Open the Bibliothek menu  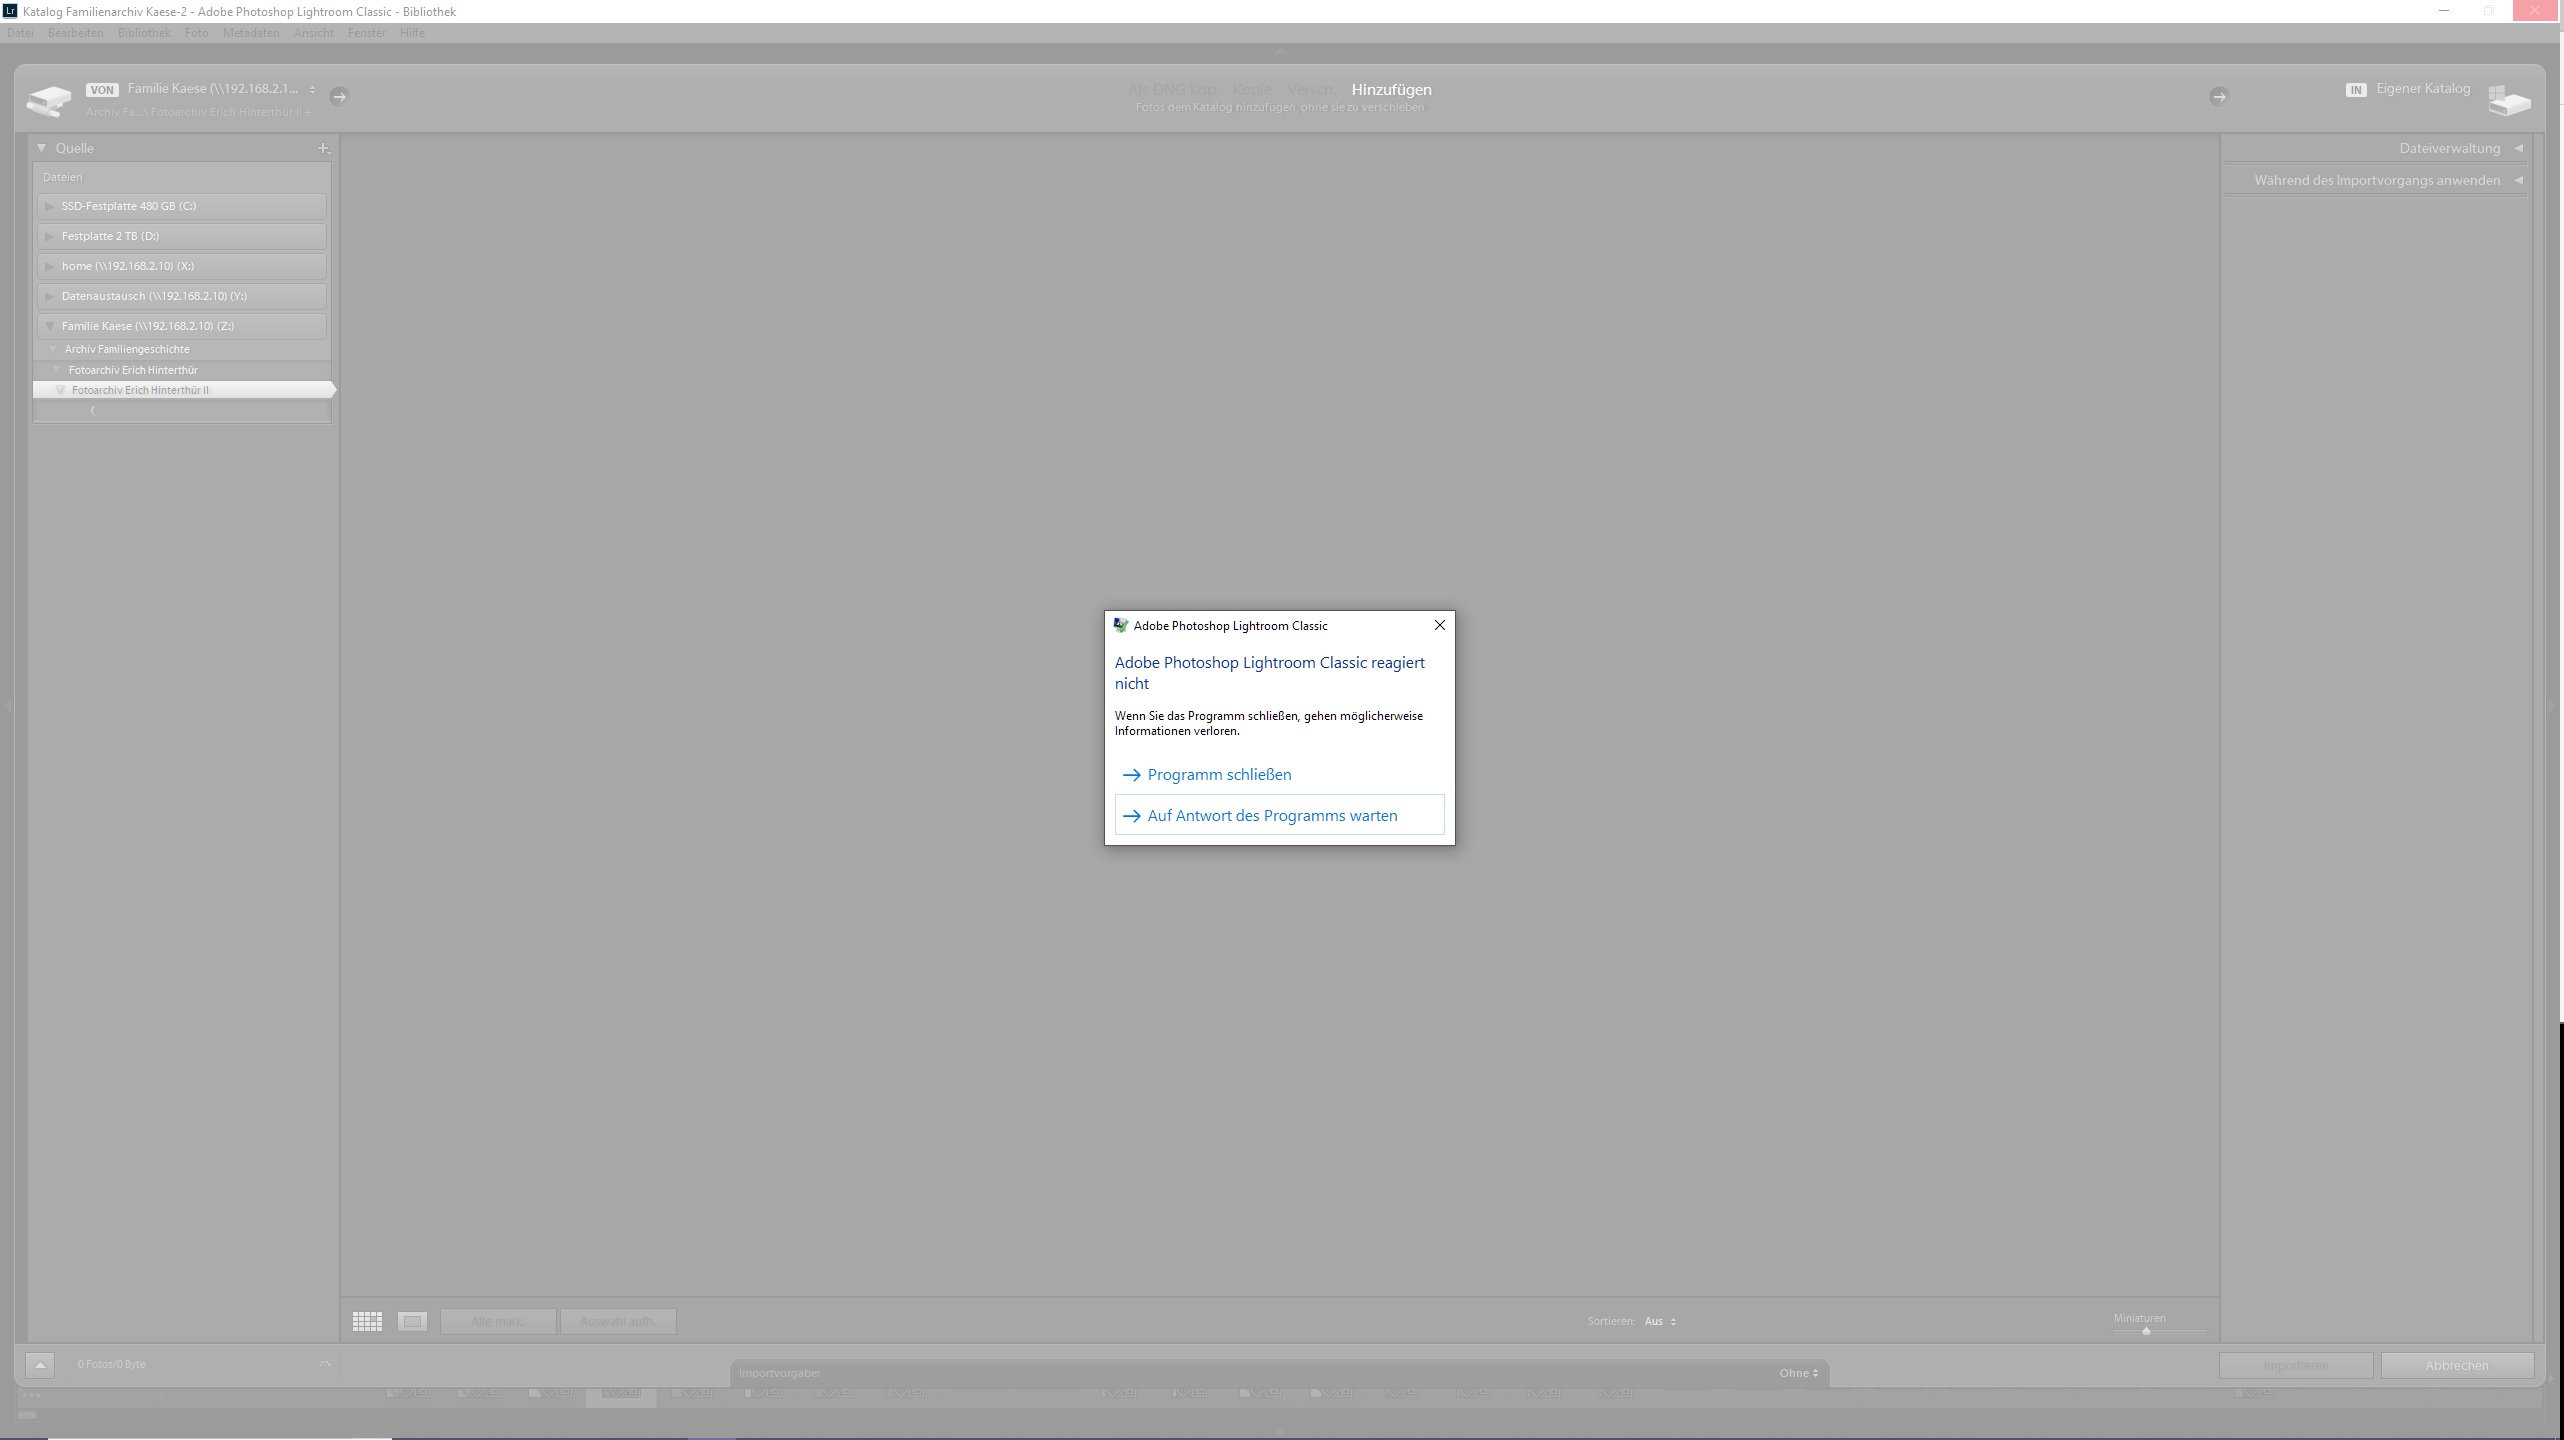click(143, 33)
